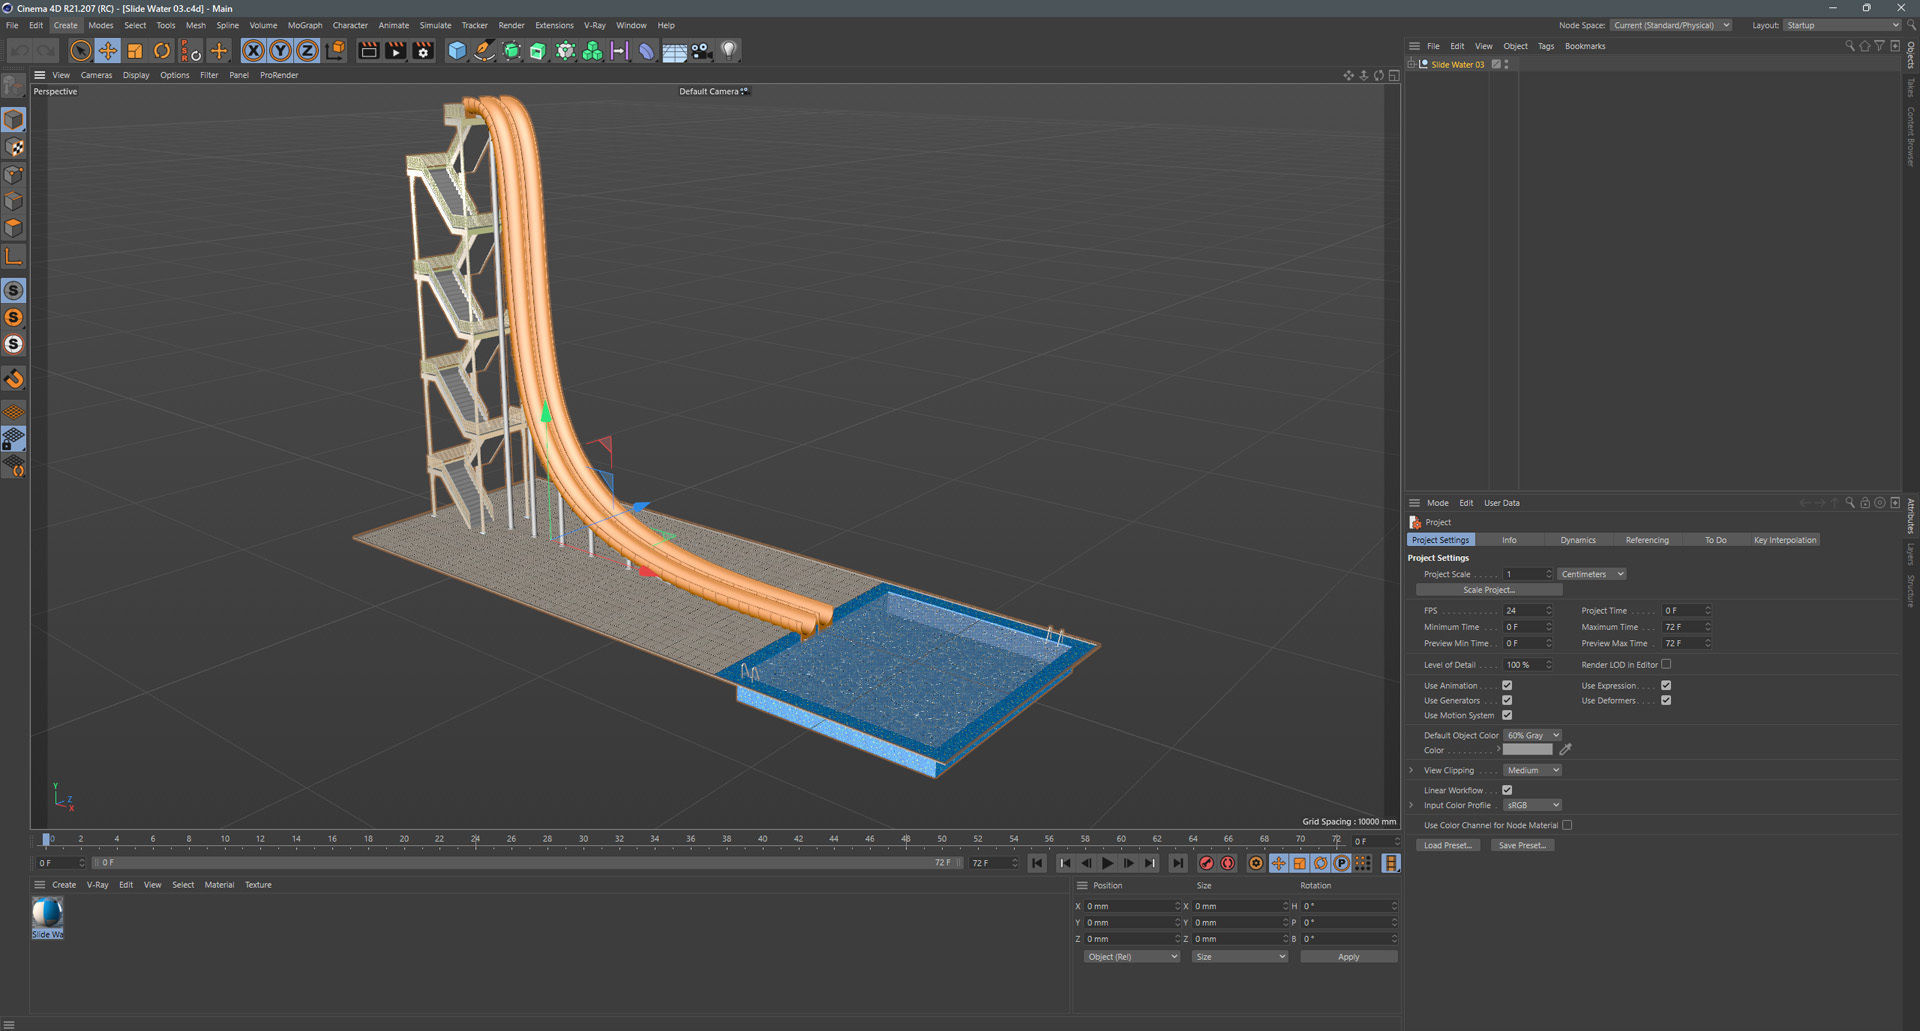Viewport: 1920px width, 1031px height.
Task: Open the Spline Pen tool
Action: coord(484,51)
